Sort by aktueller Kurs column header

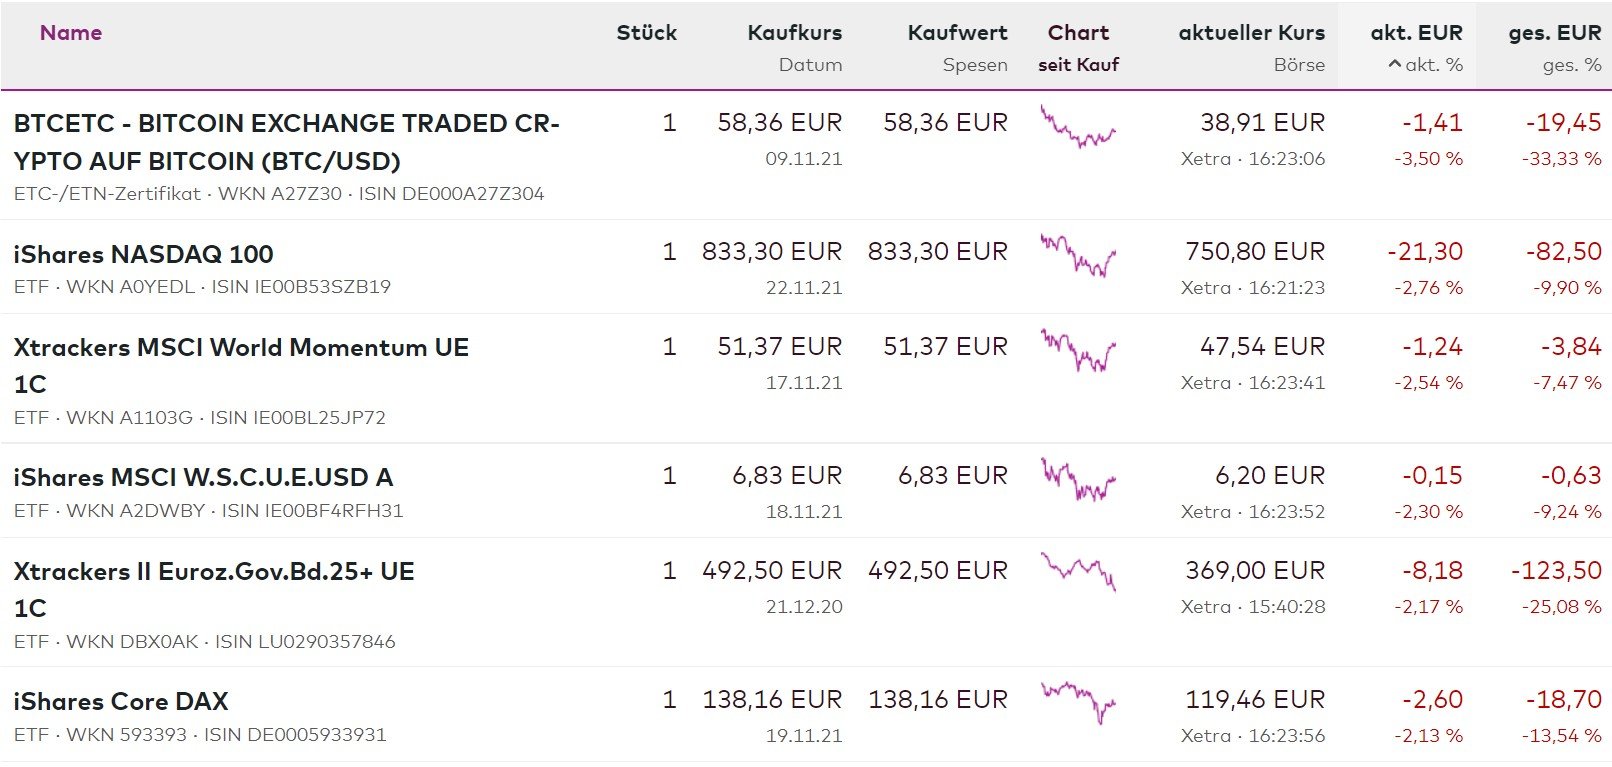[1251, 33]
